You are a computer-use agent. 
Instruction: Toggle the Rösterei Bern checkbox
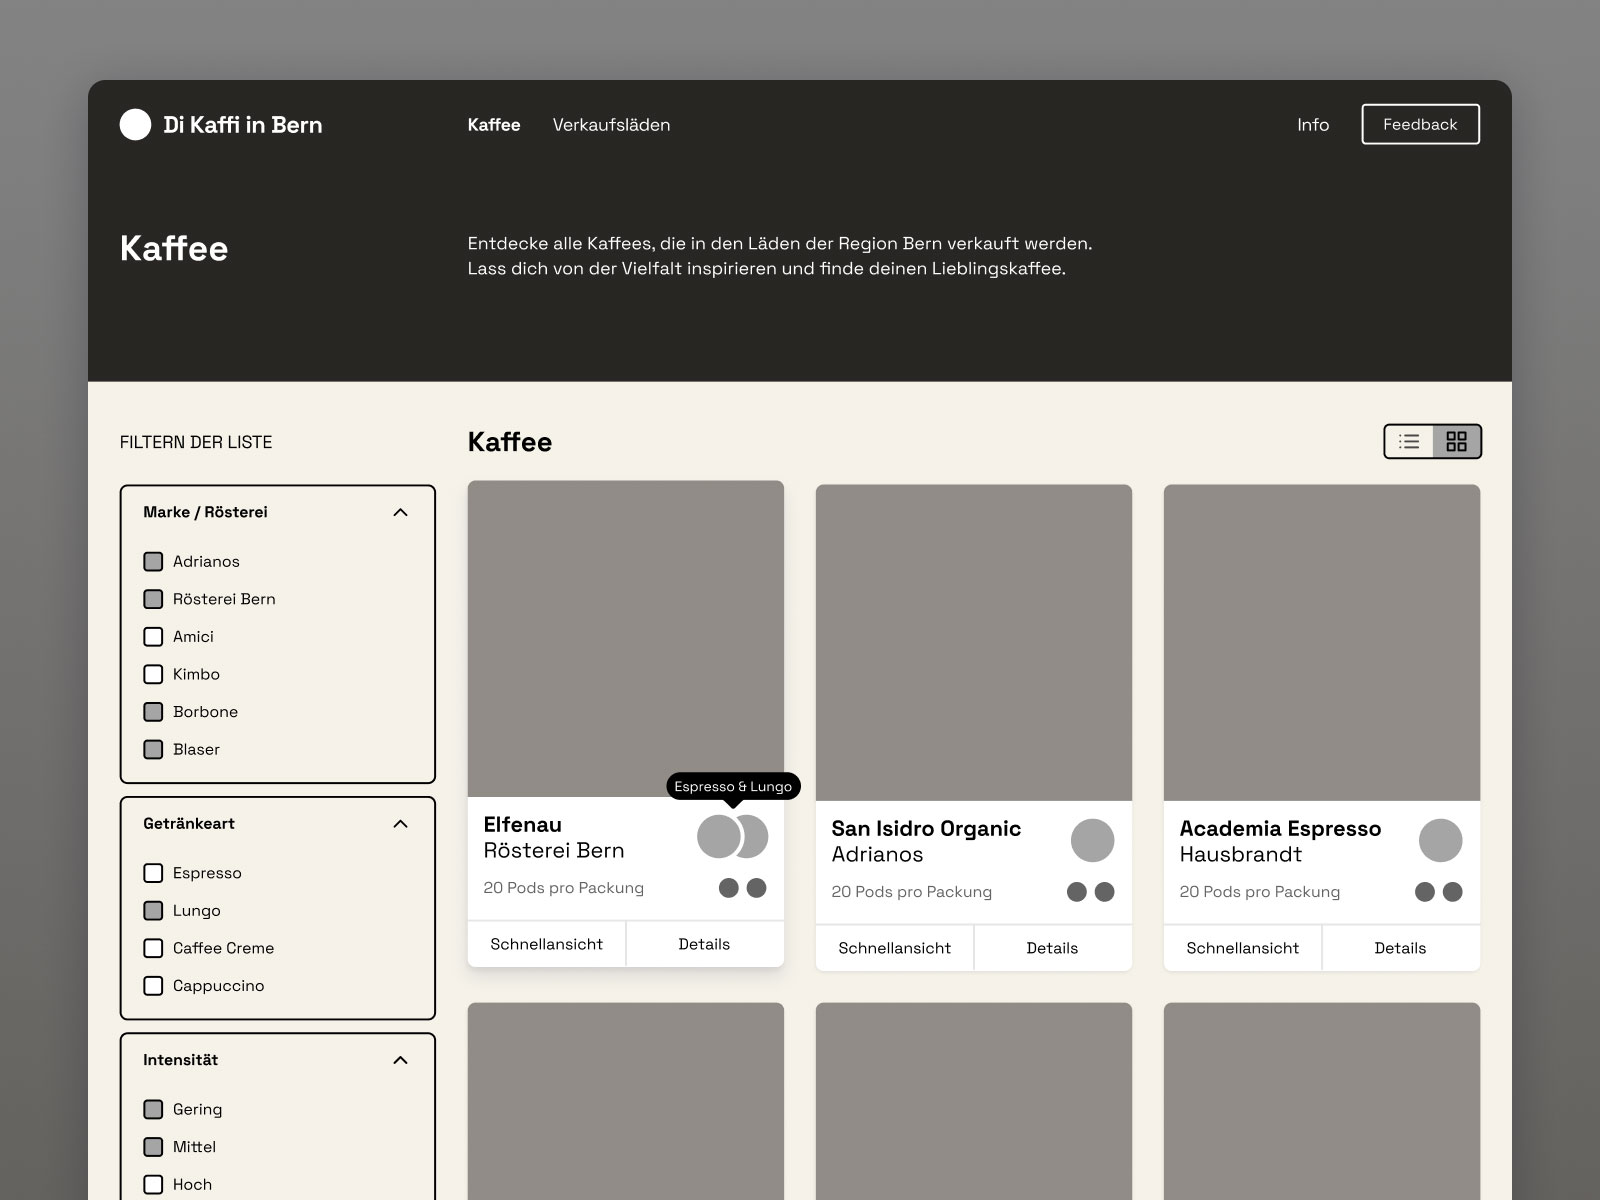coord(153,599)
